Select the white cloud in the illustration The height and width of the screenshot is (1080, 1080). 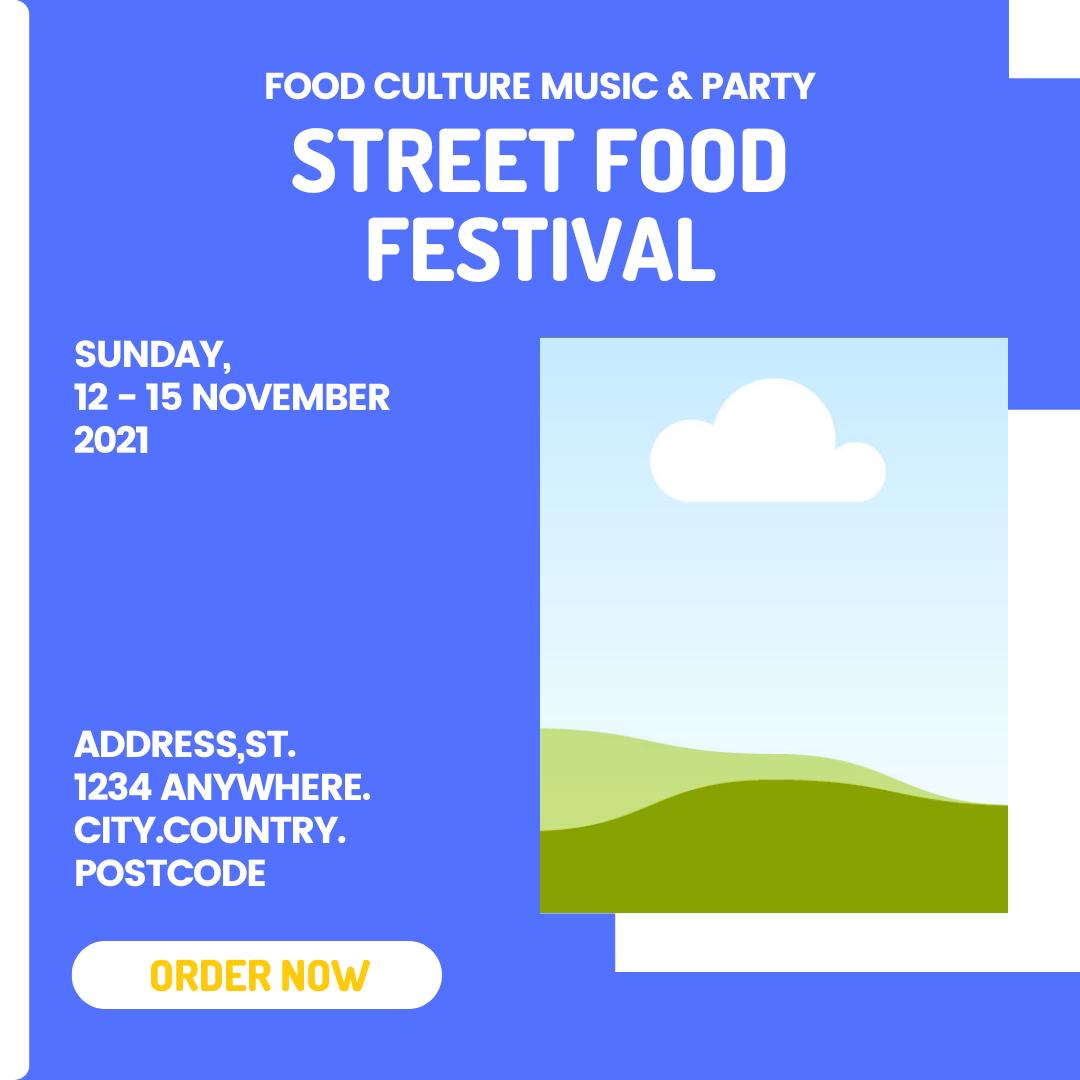(768, 450)
